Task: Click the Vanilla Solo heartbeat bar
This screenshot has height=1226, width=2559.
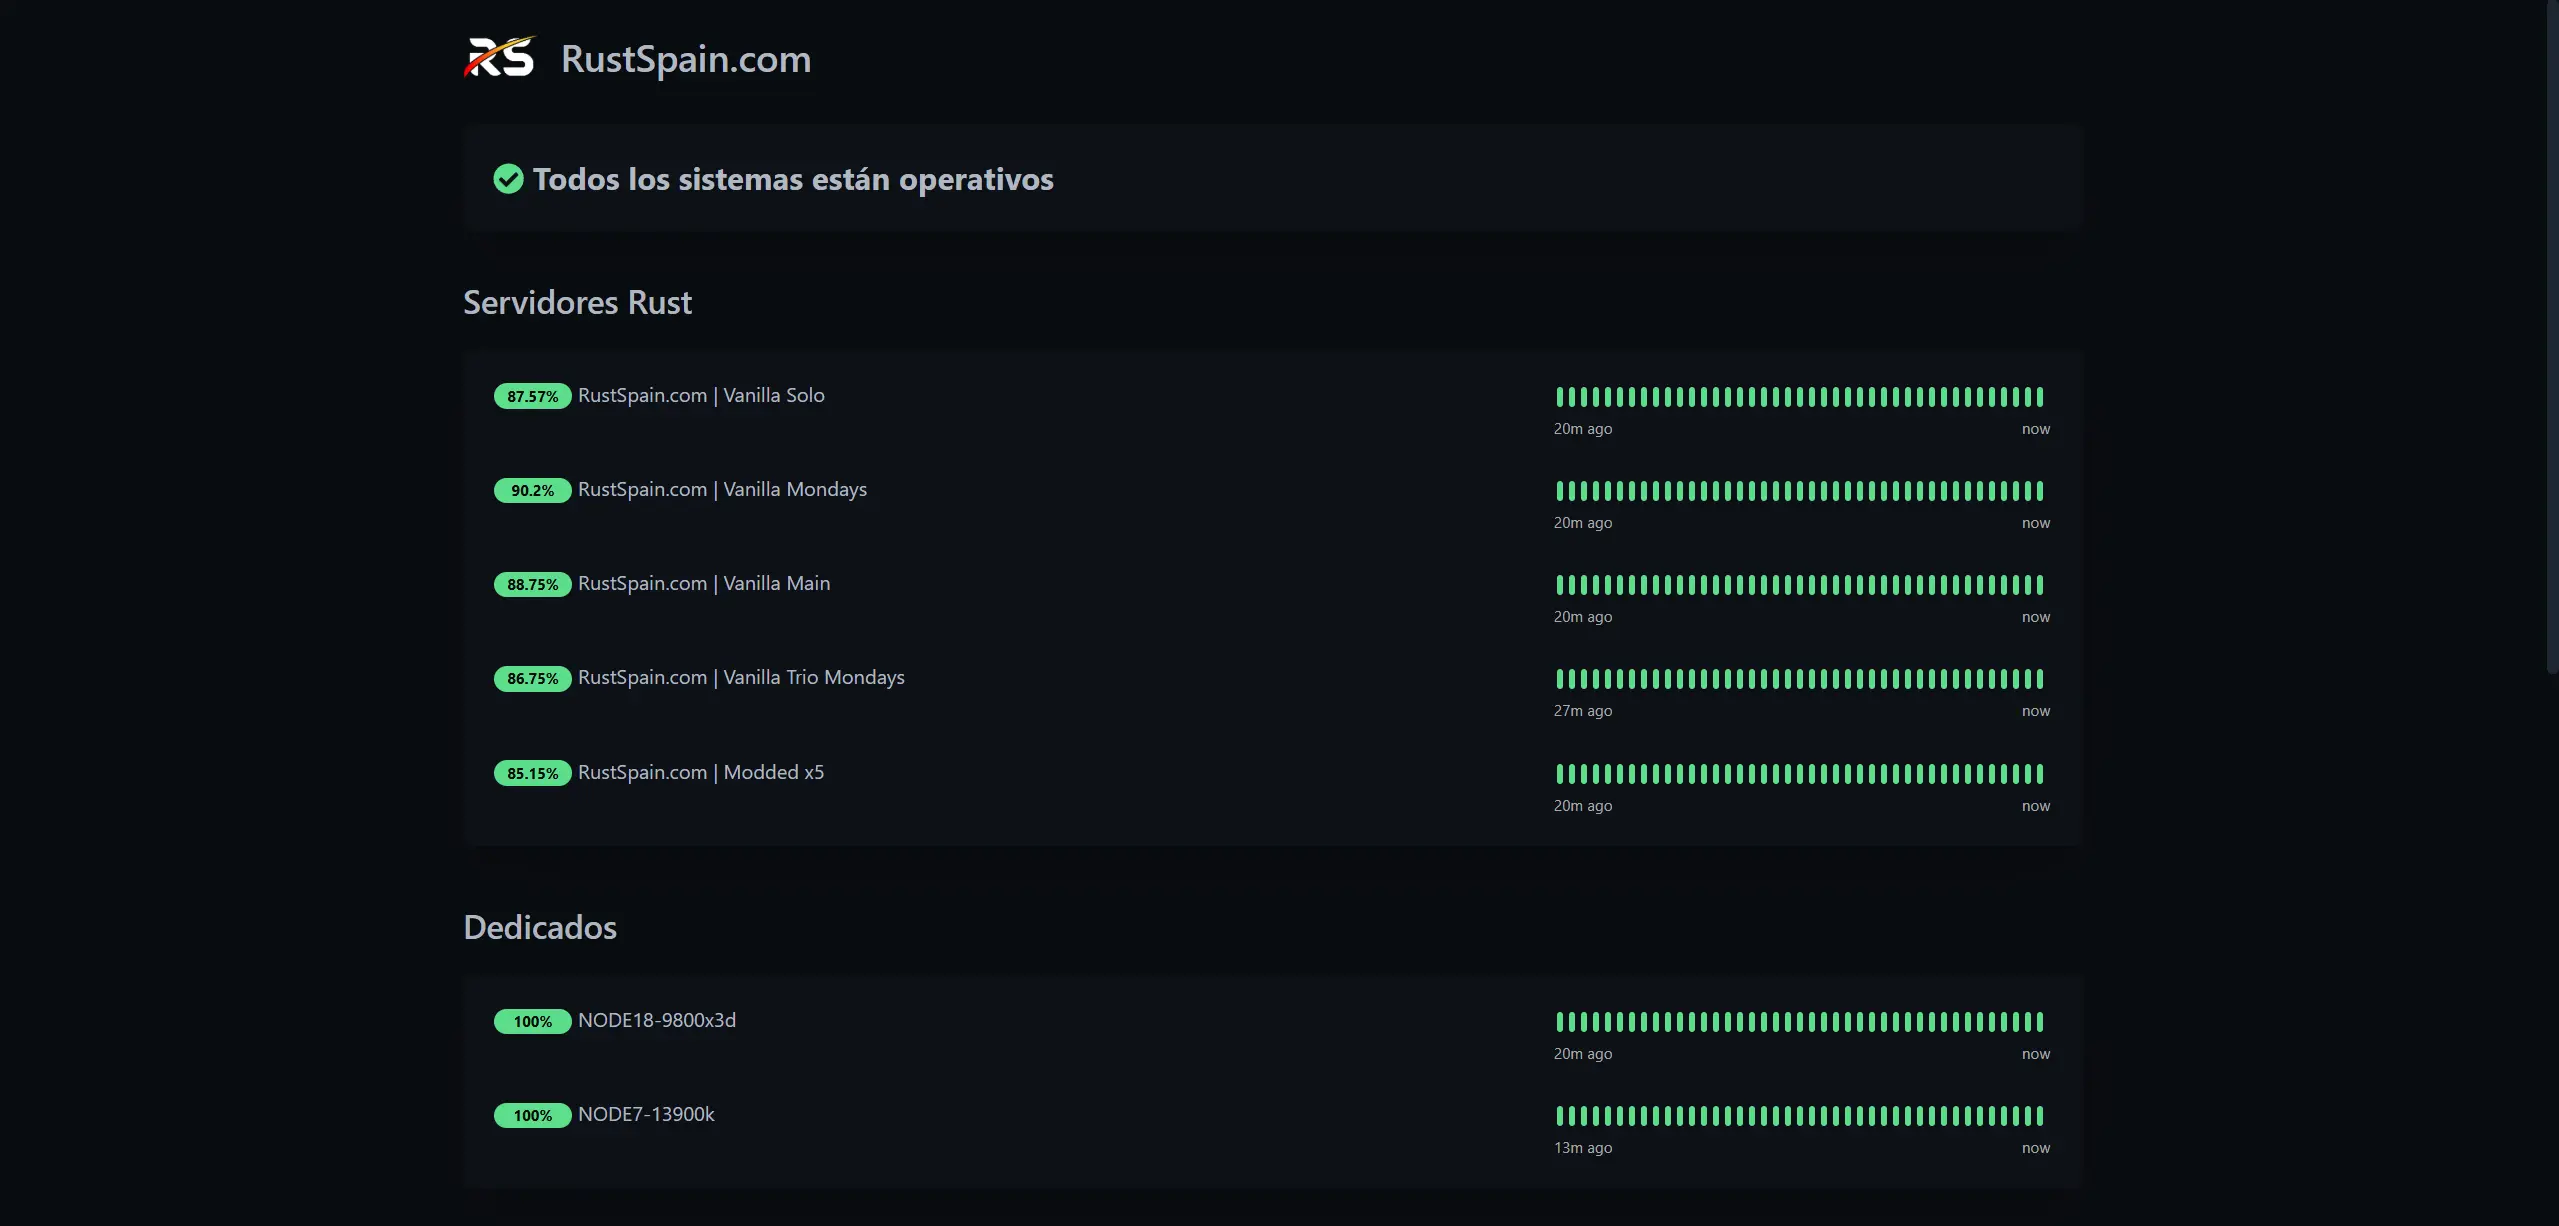Action: (x=1800, y=397)
